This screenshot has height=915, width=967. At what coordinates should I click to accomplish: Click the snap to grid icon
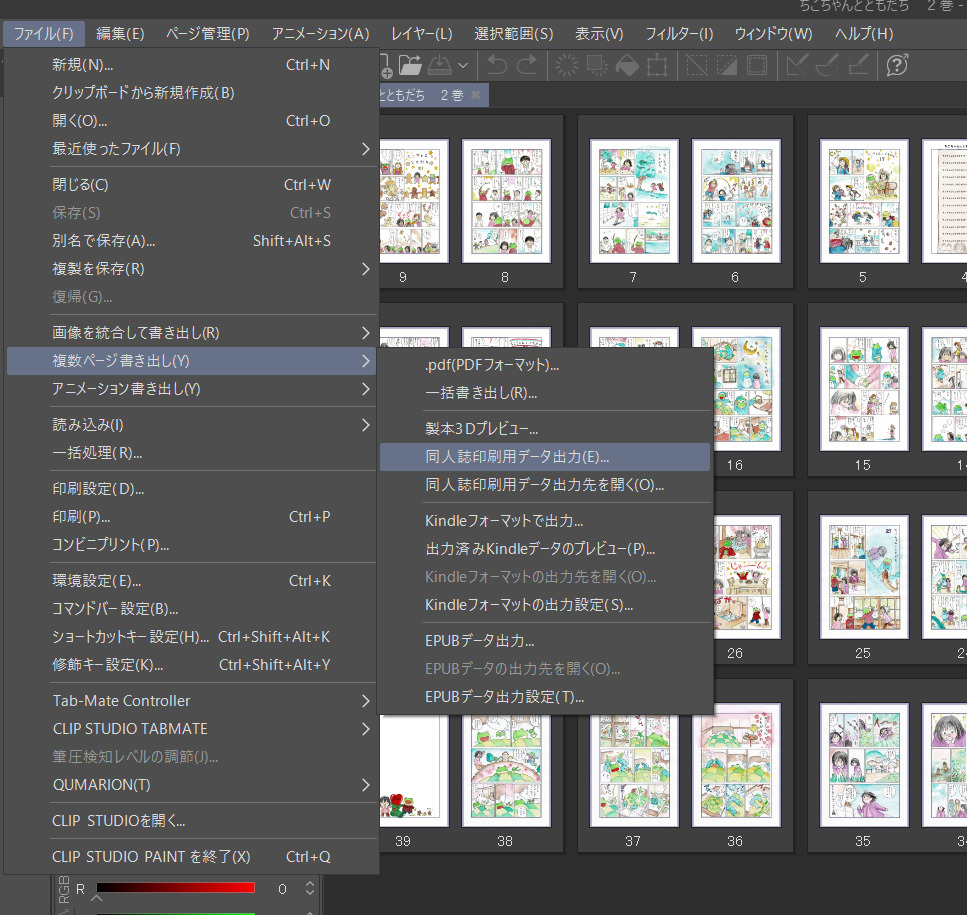(858, 65)
